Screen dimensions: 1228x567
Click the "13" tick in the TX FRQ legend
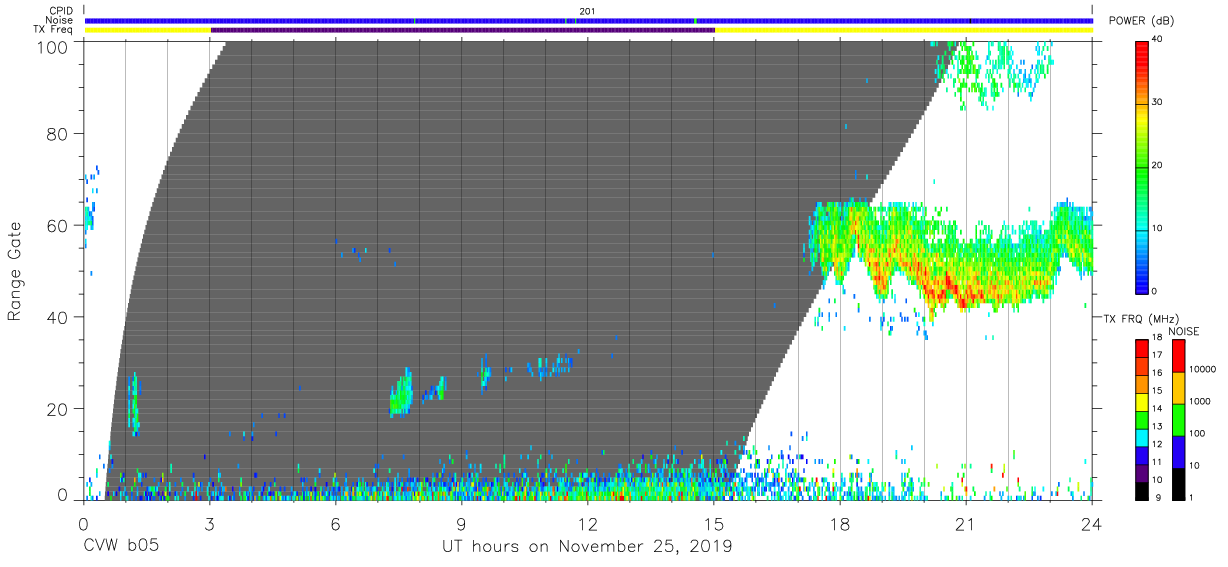coord(1158,427)
